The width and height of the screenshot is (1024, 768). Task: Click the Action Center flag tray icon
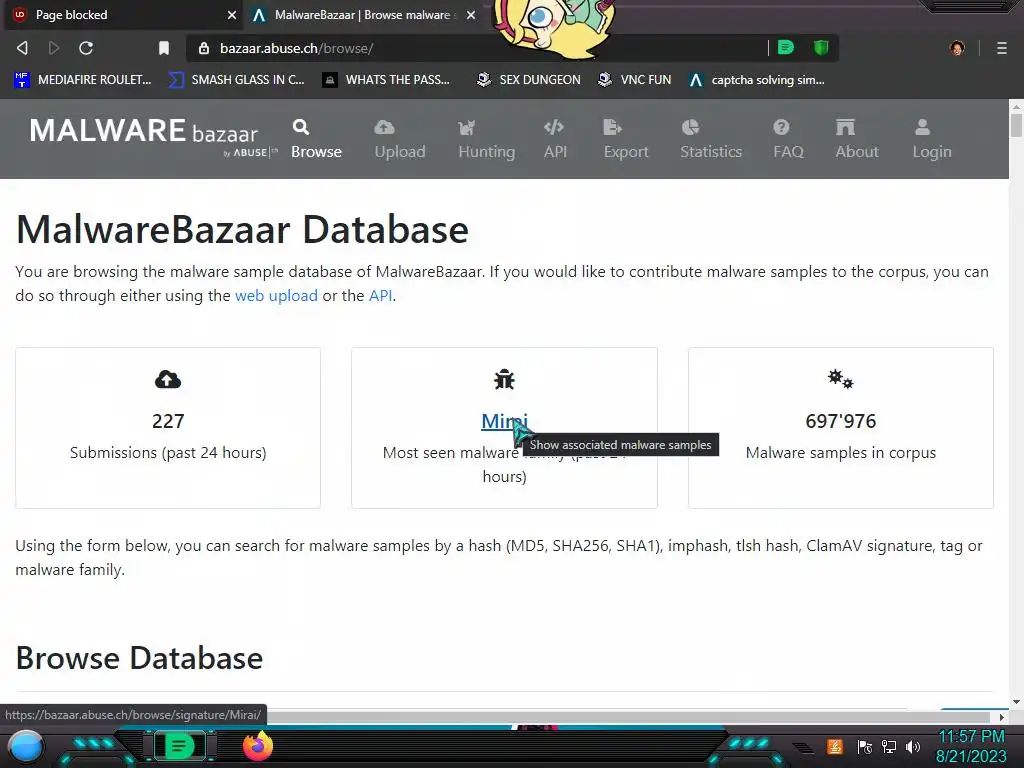coord(865,746)
